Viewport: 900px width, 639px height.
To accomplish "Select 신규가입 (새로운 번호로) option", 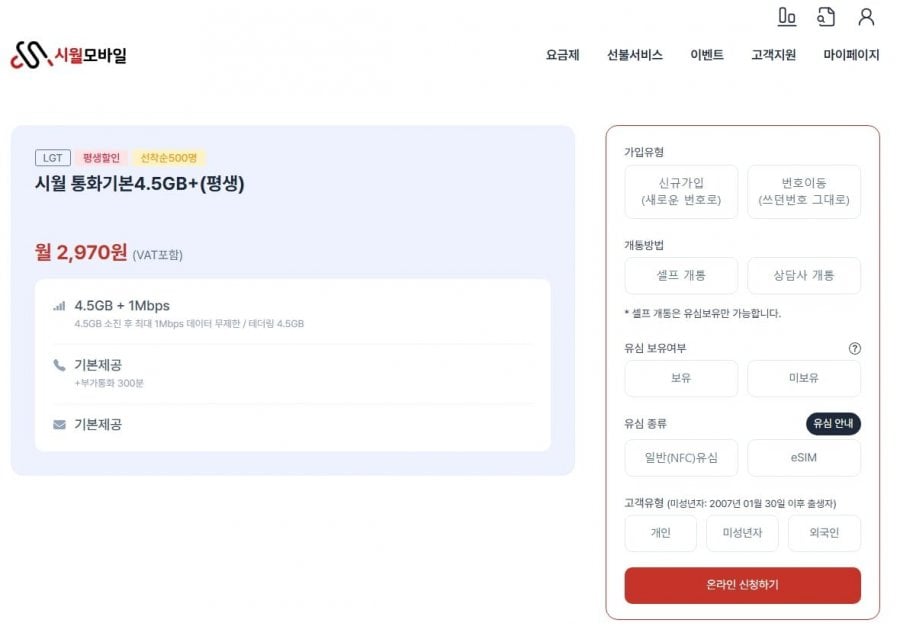I will pos(681,192).
